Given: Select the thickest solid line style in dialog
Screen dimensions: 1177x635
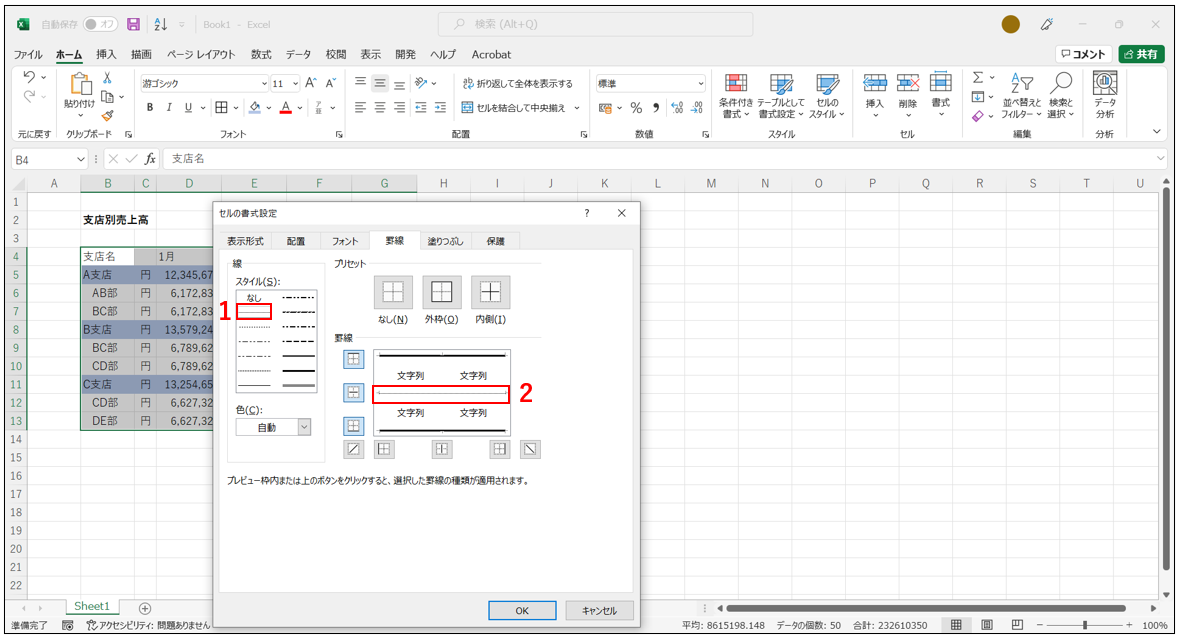Looking at the screenshot, I should coord(298,385).
